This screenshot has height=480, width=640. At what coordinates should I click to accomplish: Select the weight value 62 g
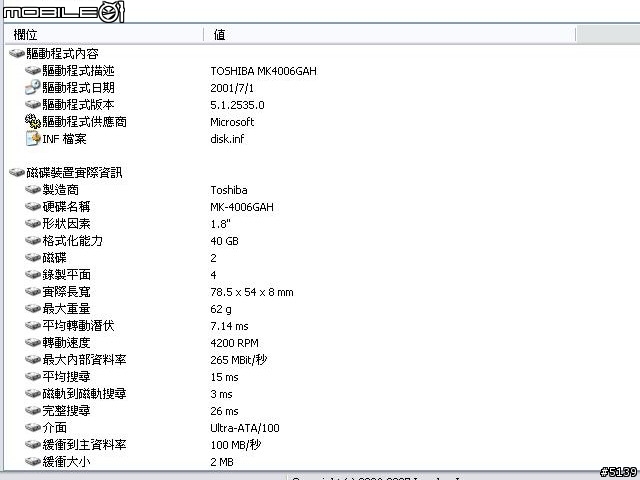pyautogui.click(x=221, y=309)
